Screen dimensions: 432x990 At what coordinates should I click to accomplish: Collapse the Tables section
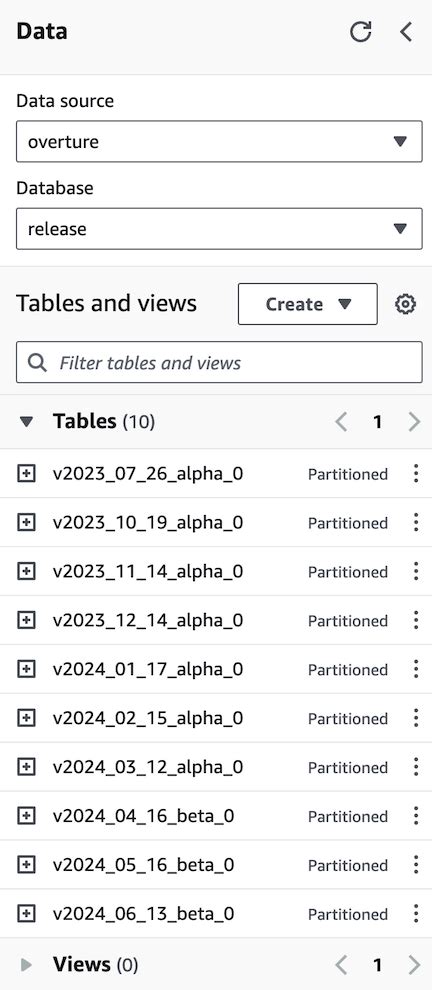26,422
